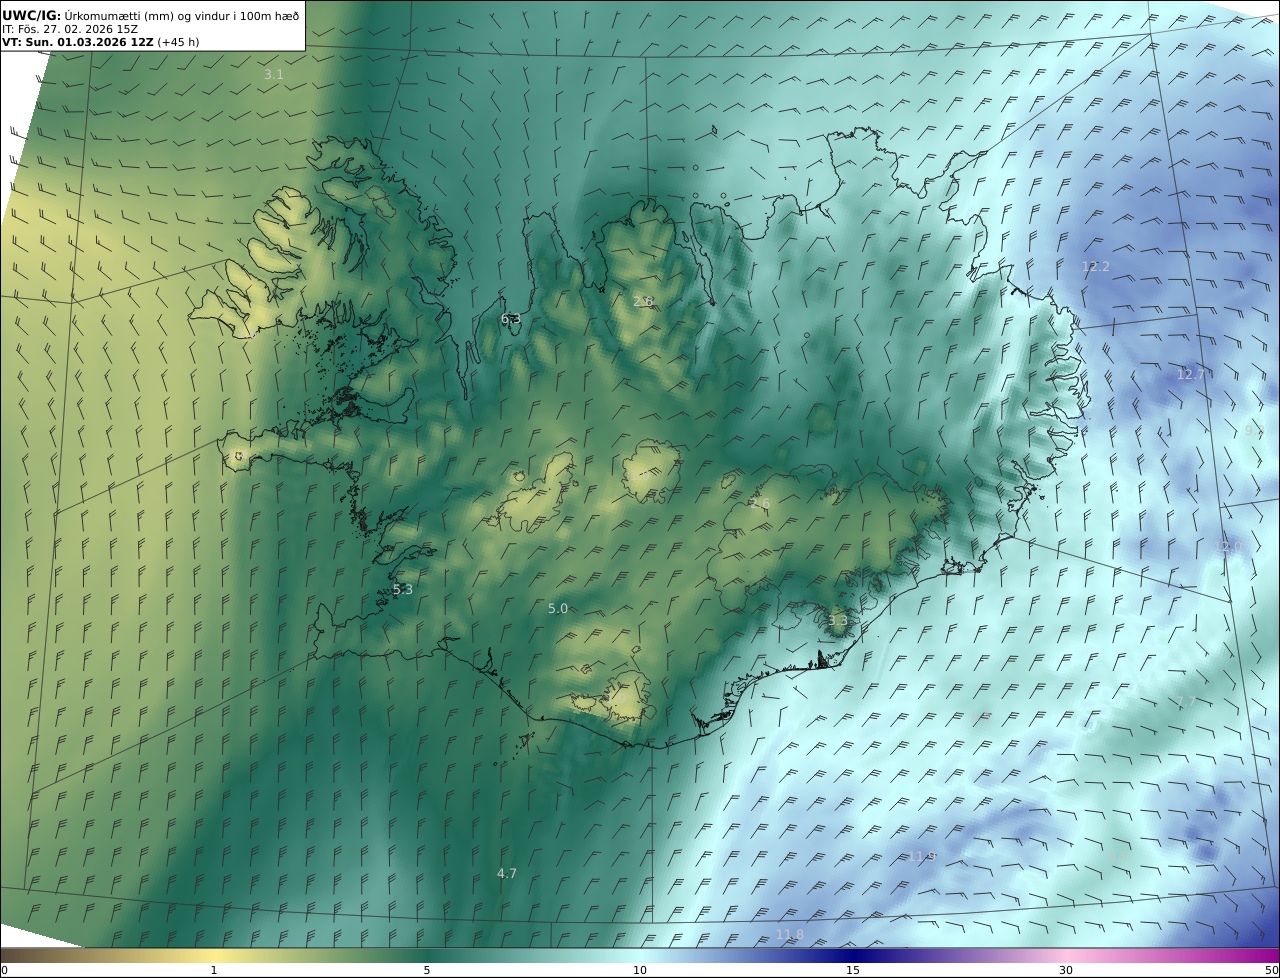Click the 4.7 precipitation value
The width and height of the screenshot is (1280, 978).
[507, 874]
